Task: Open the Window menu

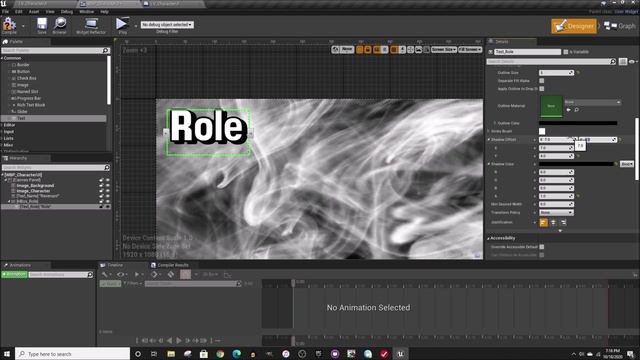Action: [86, 11]
